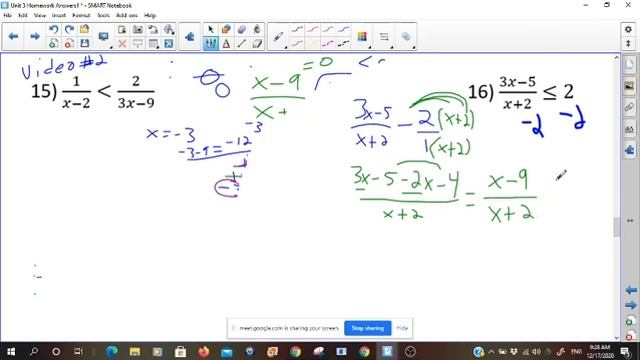Show the screen shade
The width and height of the screenshot is (640, 360).
[138, 43]
